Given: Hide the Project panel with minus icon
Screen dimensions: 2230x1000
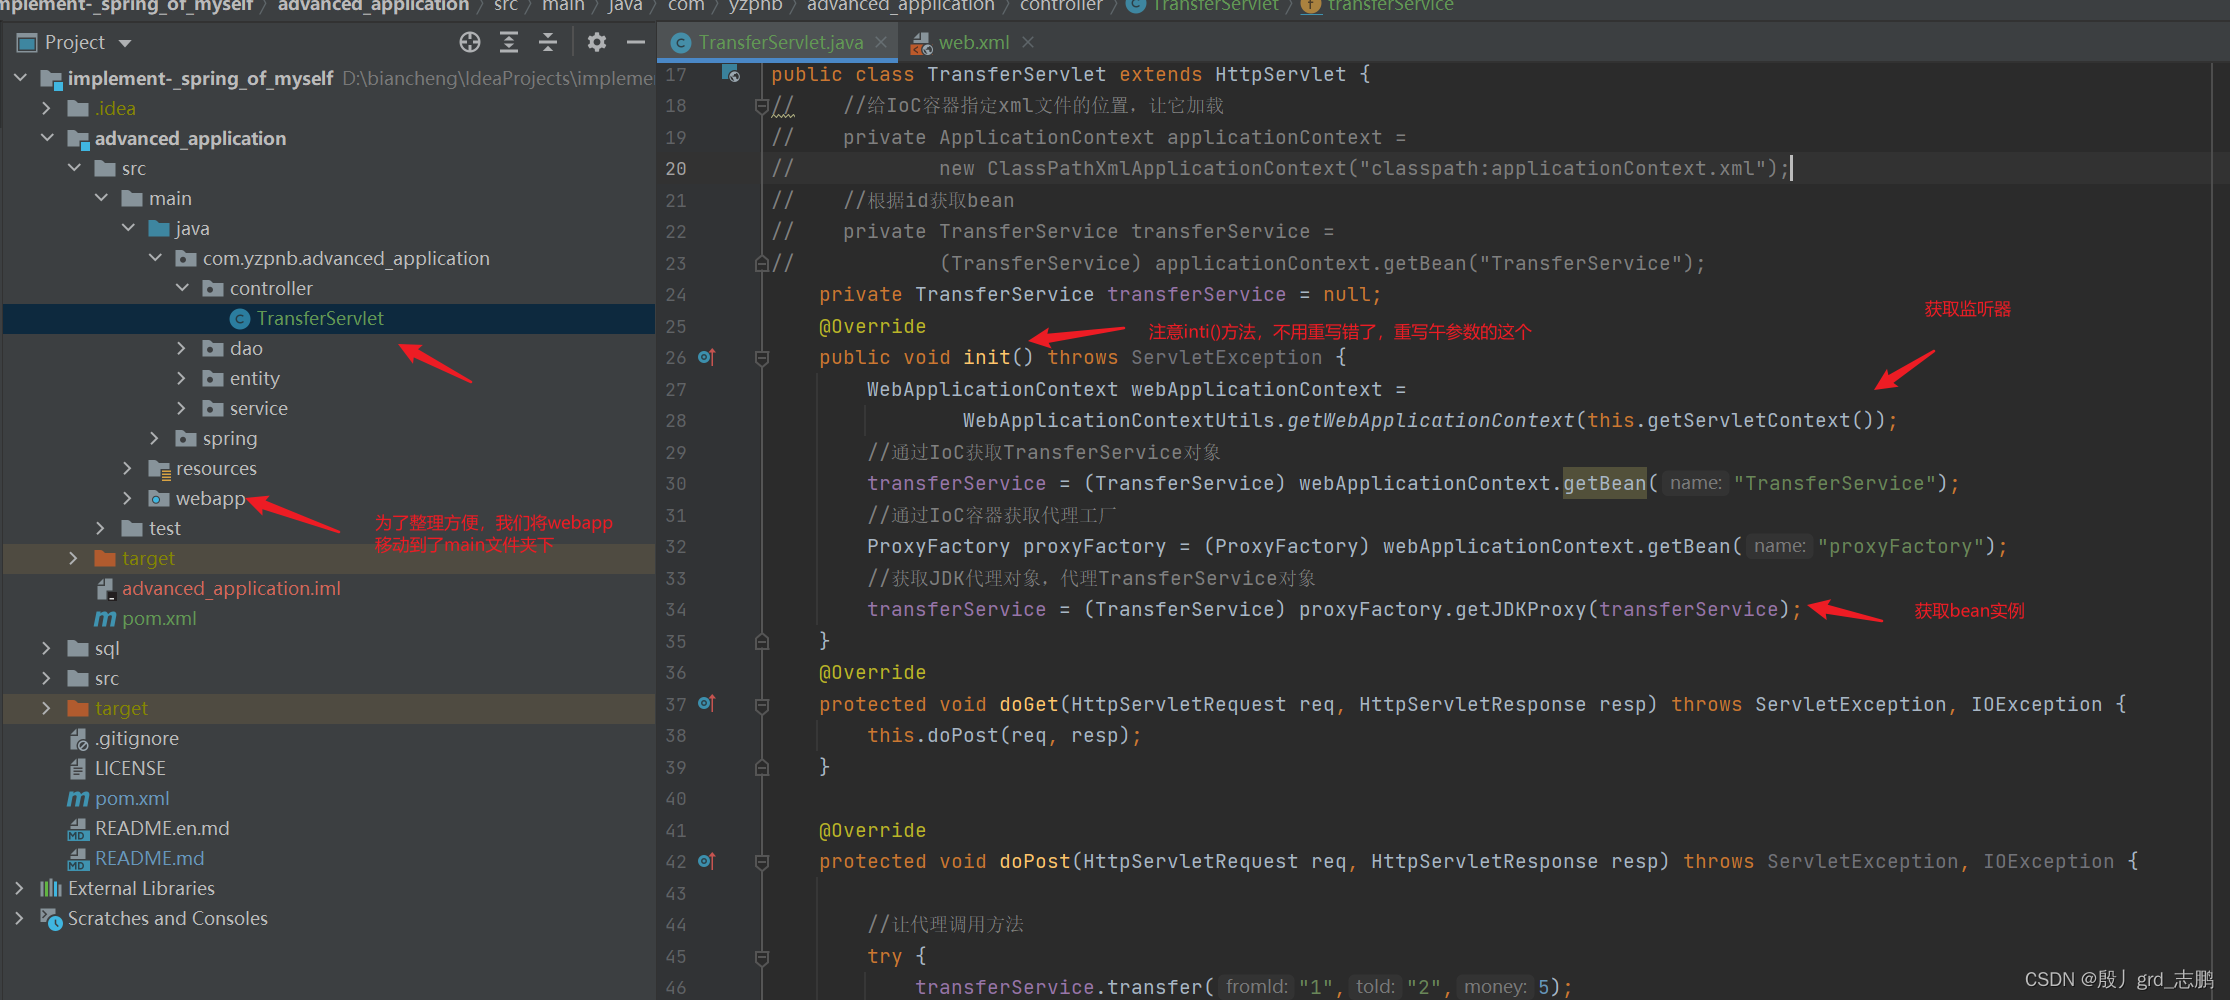Looking at the screenshot, I should click(635, 42).
